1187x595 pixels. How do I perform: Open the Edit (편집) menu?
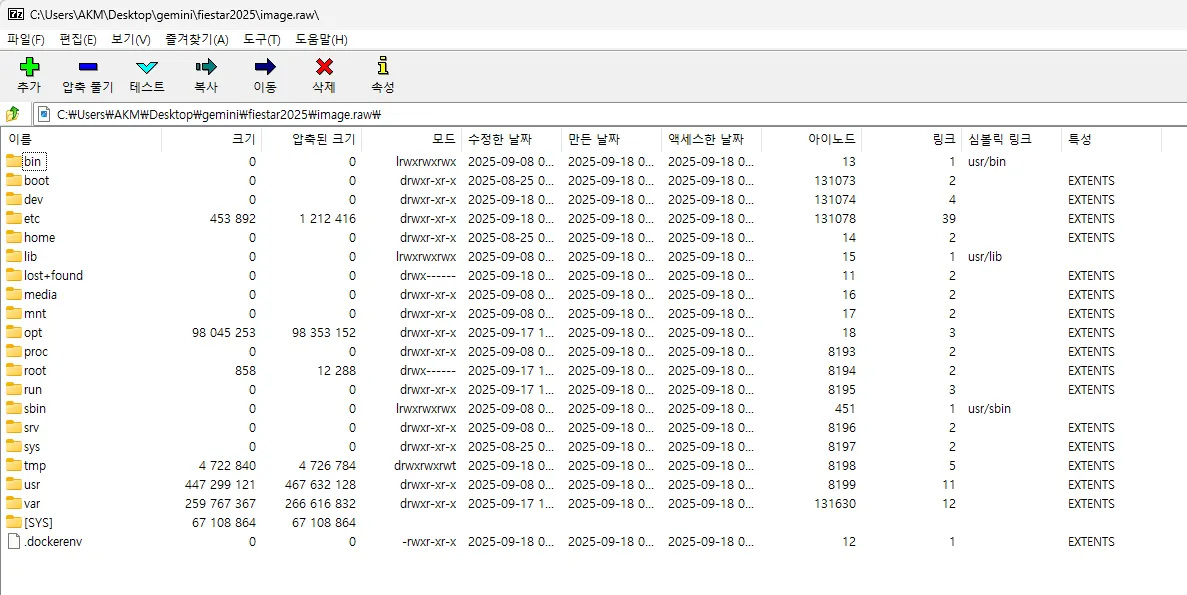pos(78,39)
